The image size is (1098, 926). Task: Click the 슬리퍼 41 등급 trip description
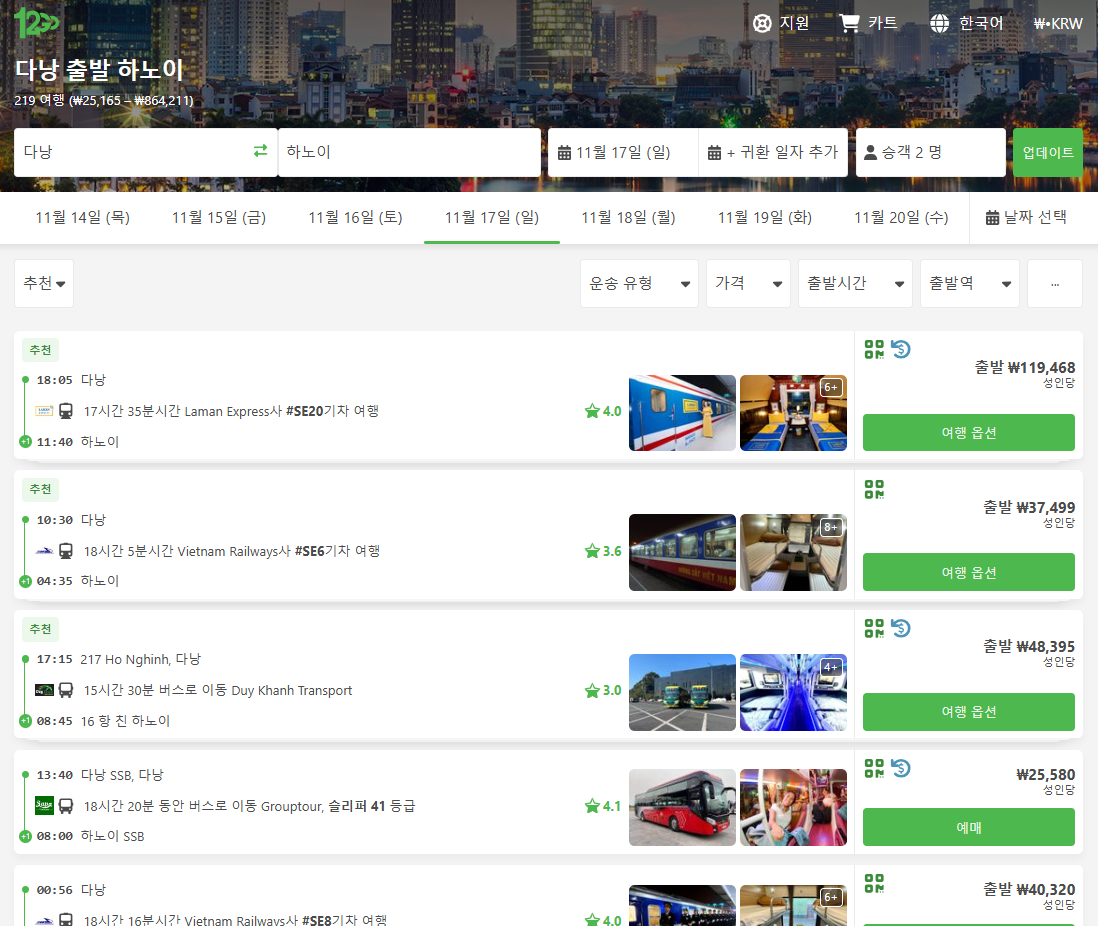[249, 806]
